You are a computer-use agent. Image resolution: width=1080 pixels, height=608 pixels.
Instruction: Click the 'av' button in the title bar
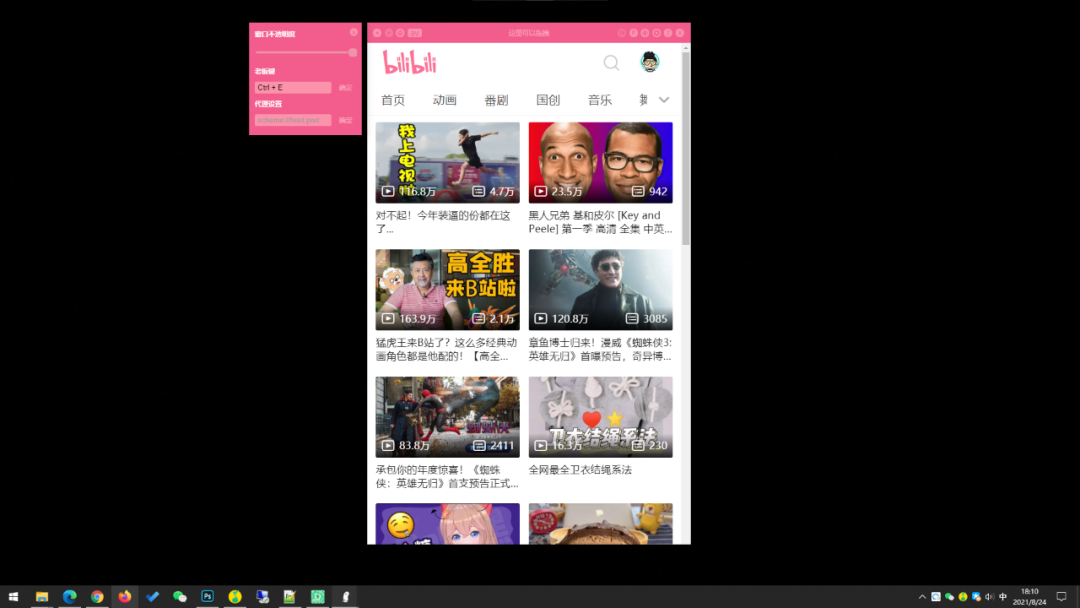[415, 33]
